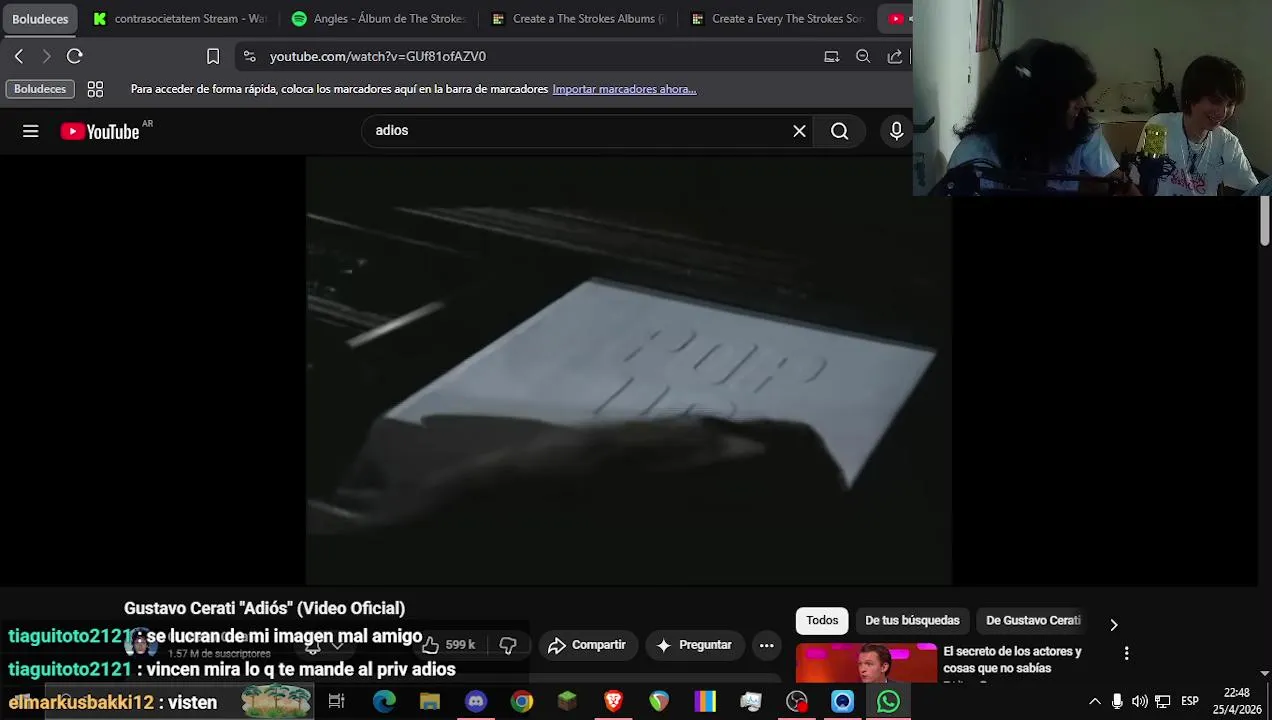Select the youtube.com address bar URL
Viewport: 1272px width, 720px height.
point(378,56)
